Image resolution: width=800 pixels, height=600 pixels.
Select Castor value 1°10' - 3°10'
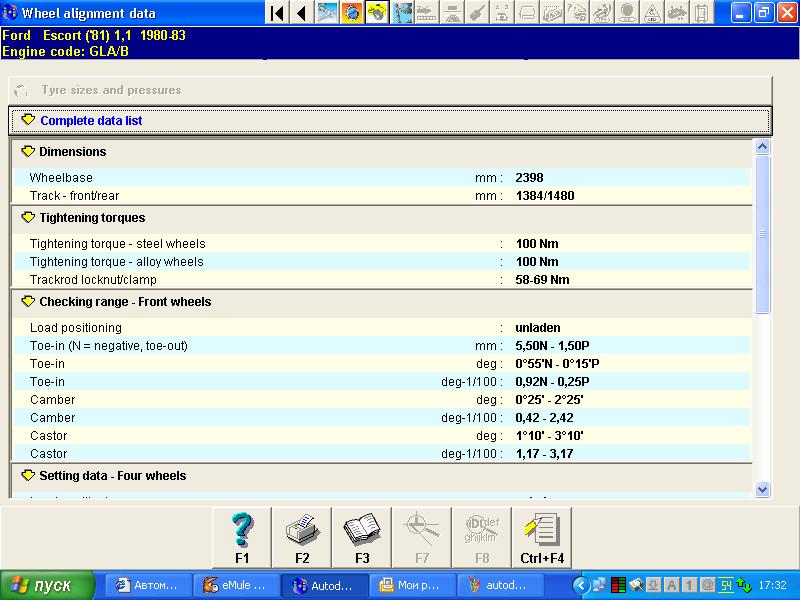coord(549,436)
